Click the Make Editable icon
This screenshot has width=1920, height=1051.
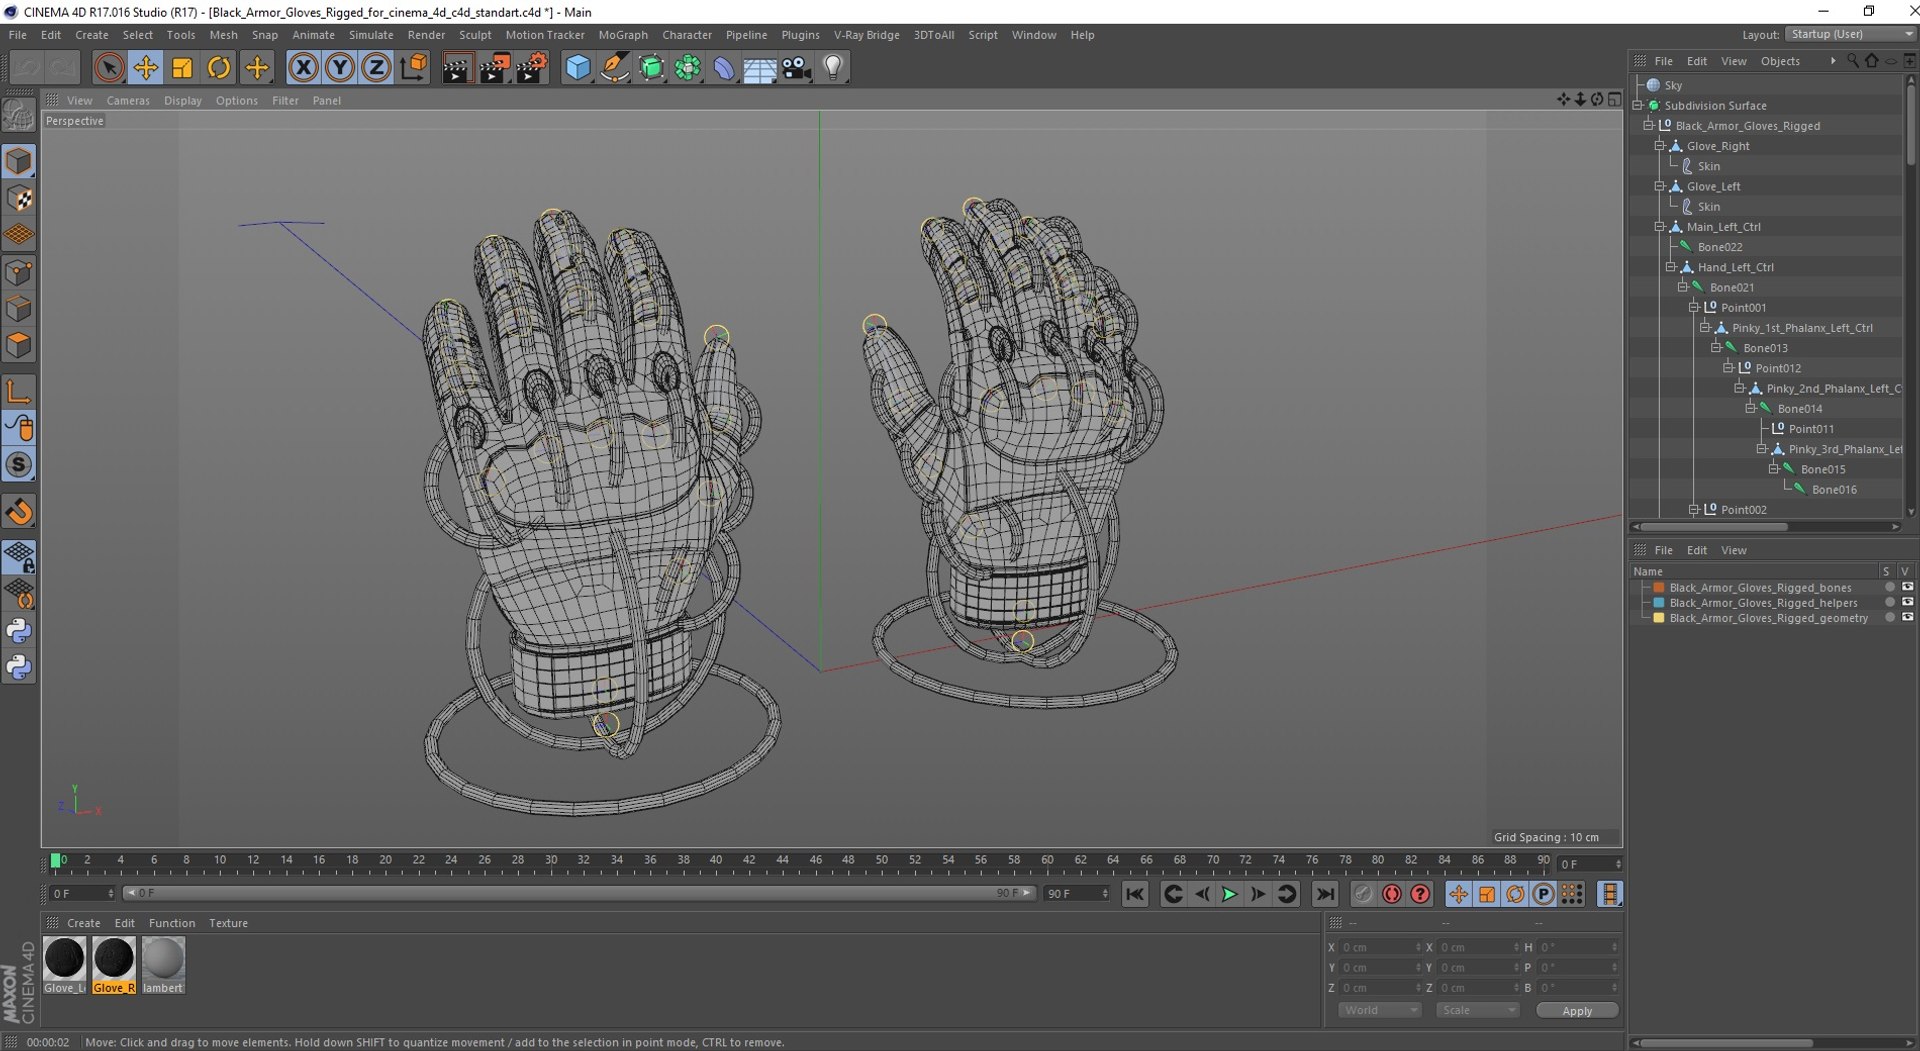[x=19, y=117]
